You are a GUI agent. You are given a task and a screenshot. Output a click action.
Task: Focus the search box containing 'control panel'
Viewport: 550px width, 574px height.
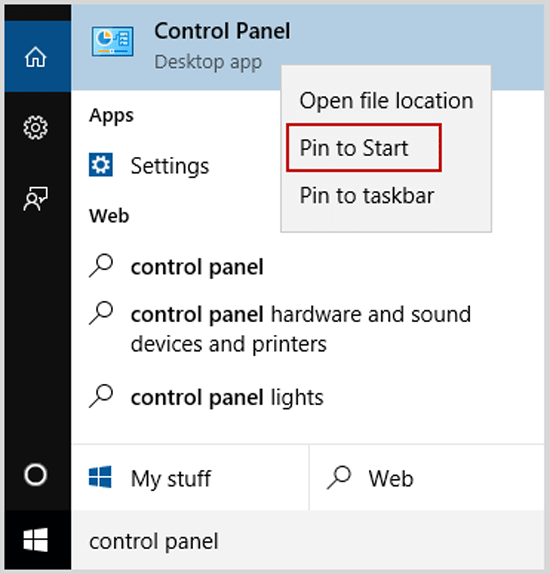click(x=308, y=541)
